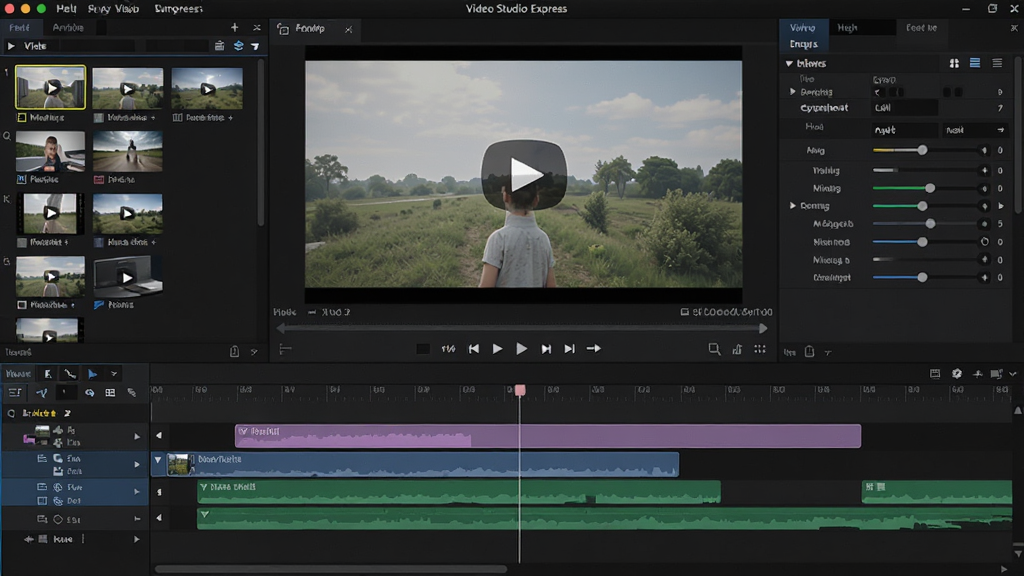Click the mark-in bracket icon below preview

click(285, 349)
